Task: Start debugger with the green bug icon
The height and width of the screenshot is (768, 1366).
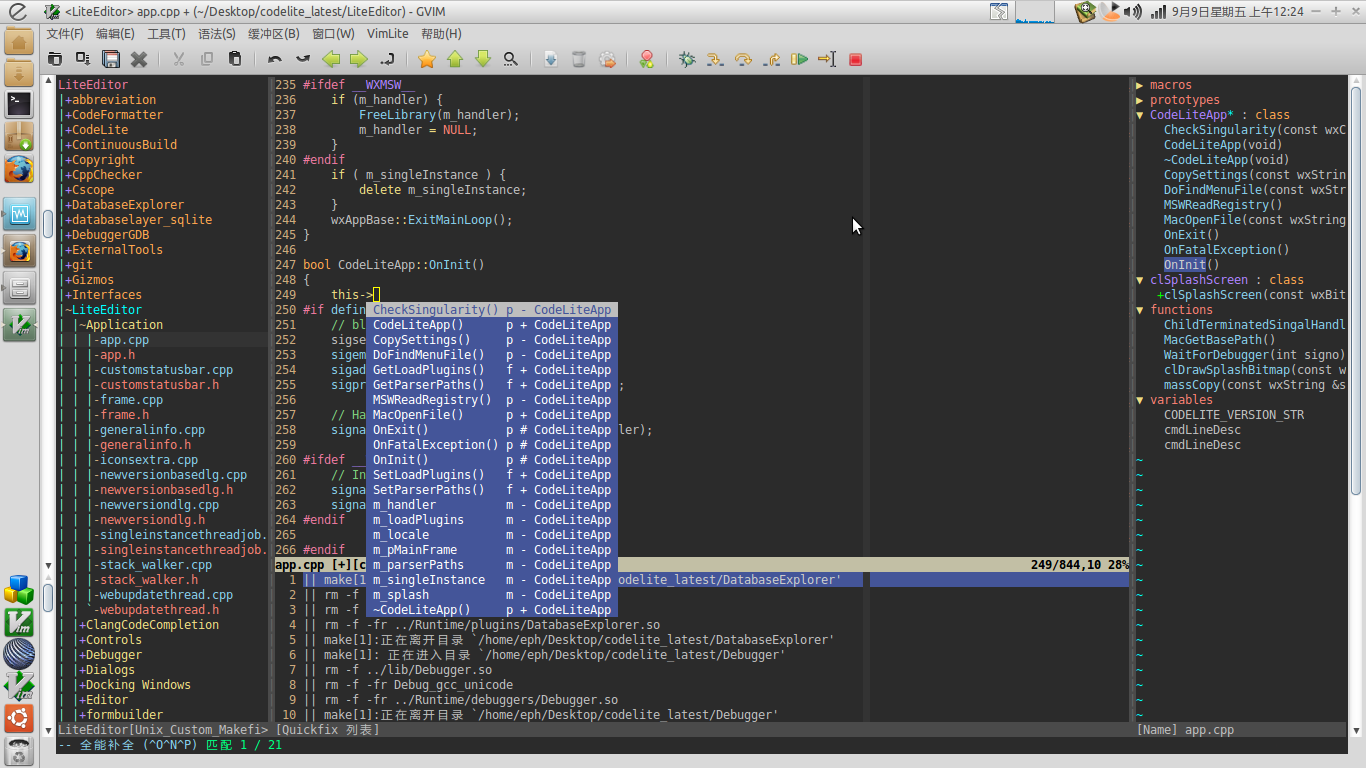Action: [x=687, y=59]
